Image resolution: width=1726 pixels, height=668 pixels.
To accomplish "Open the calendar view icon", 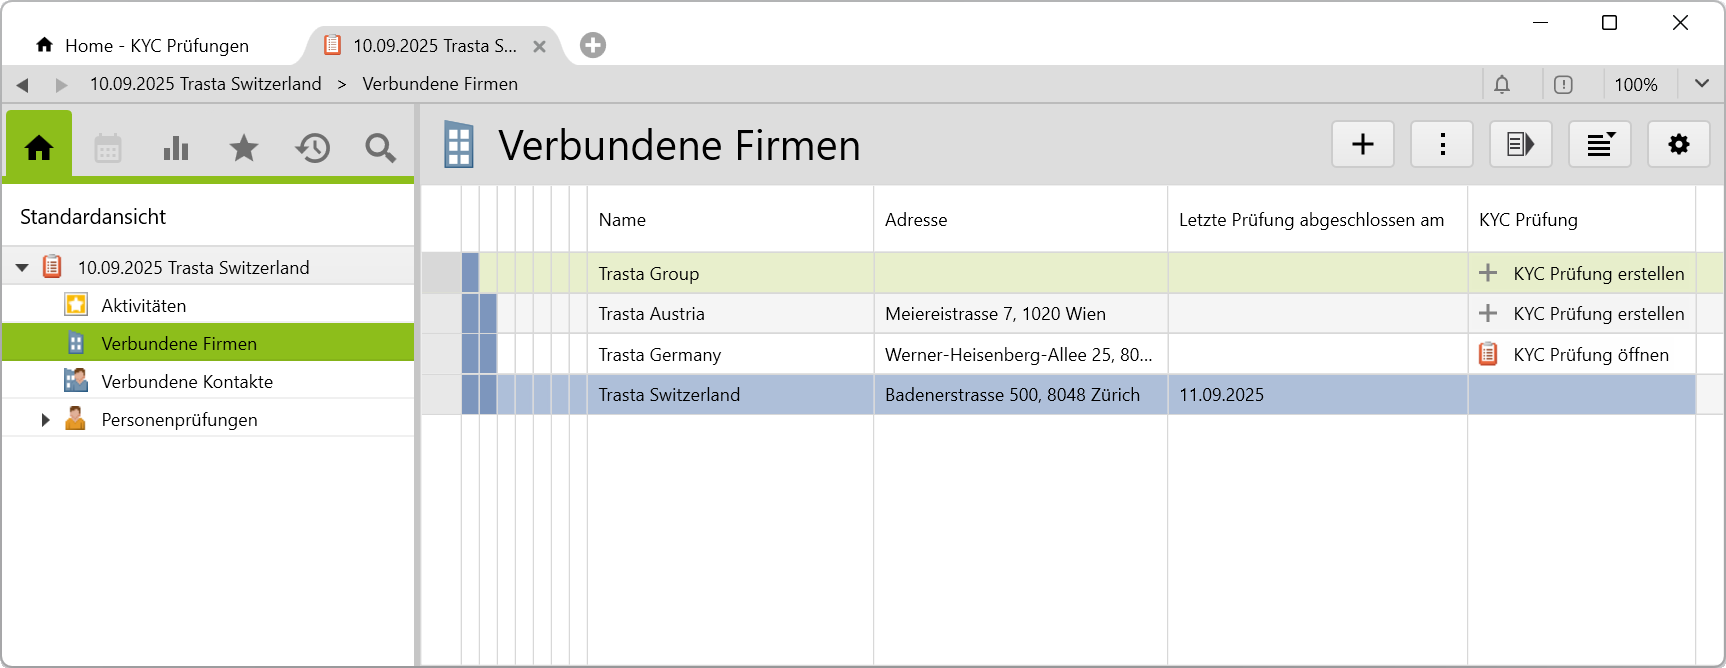I will 108,148.
